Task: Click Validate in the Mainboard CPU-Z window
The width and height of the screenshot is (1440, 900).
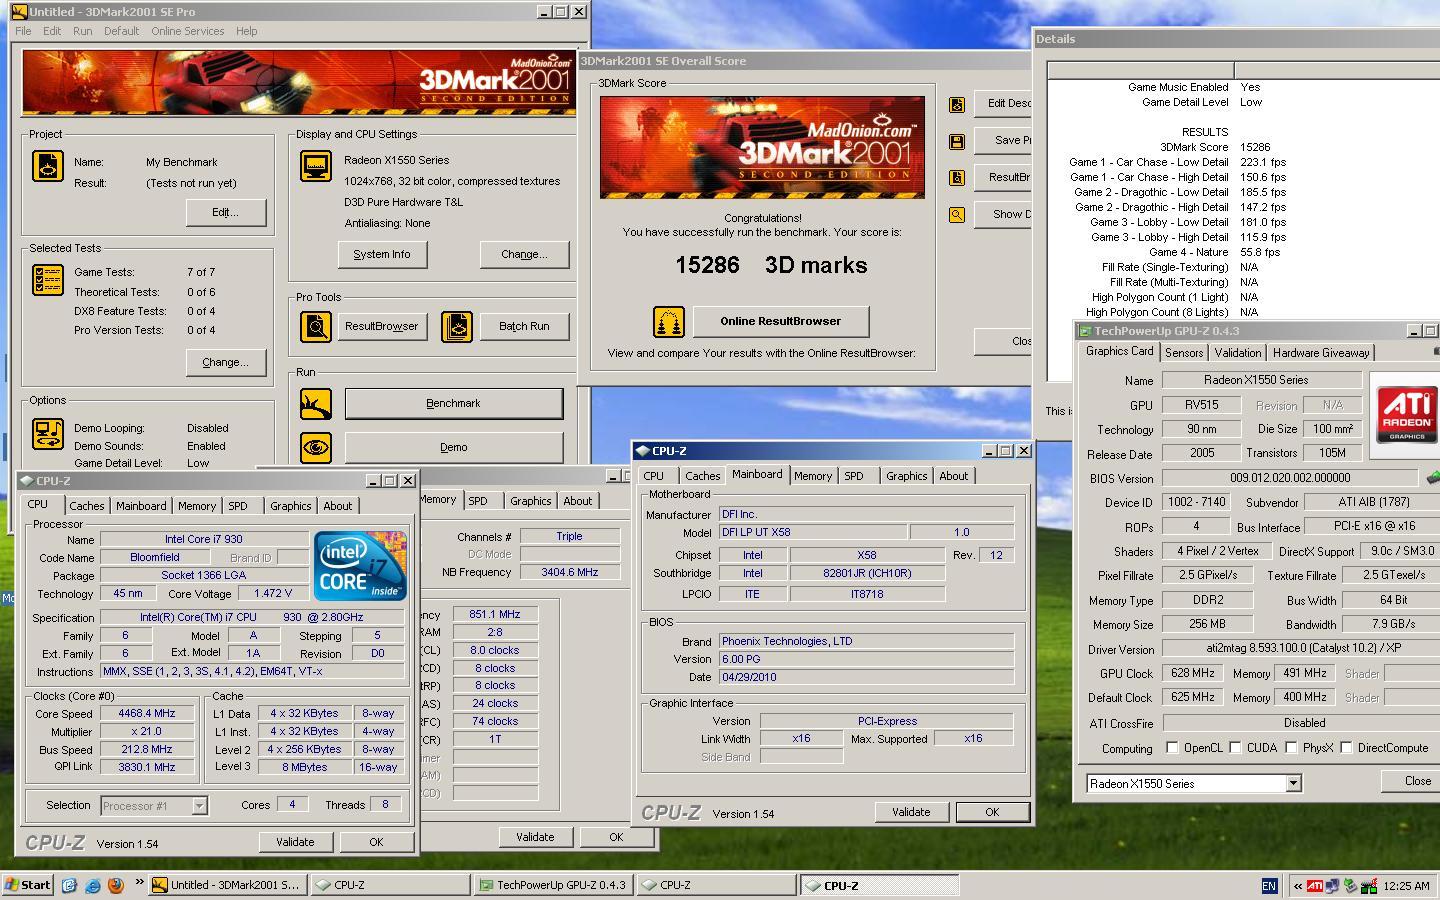Action: pyautogui.click(x=911, y=812)
